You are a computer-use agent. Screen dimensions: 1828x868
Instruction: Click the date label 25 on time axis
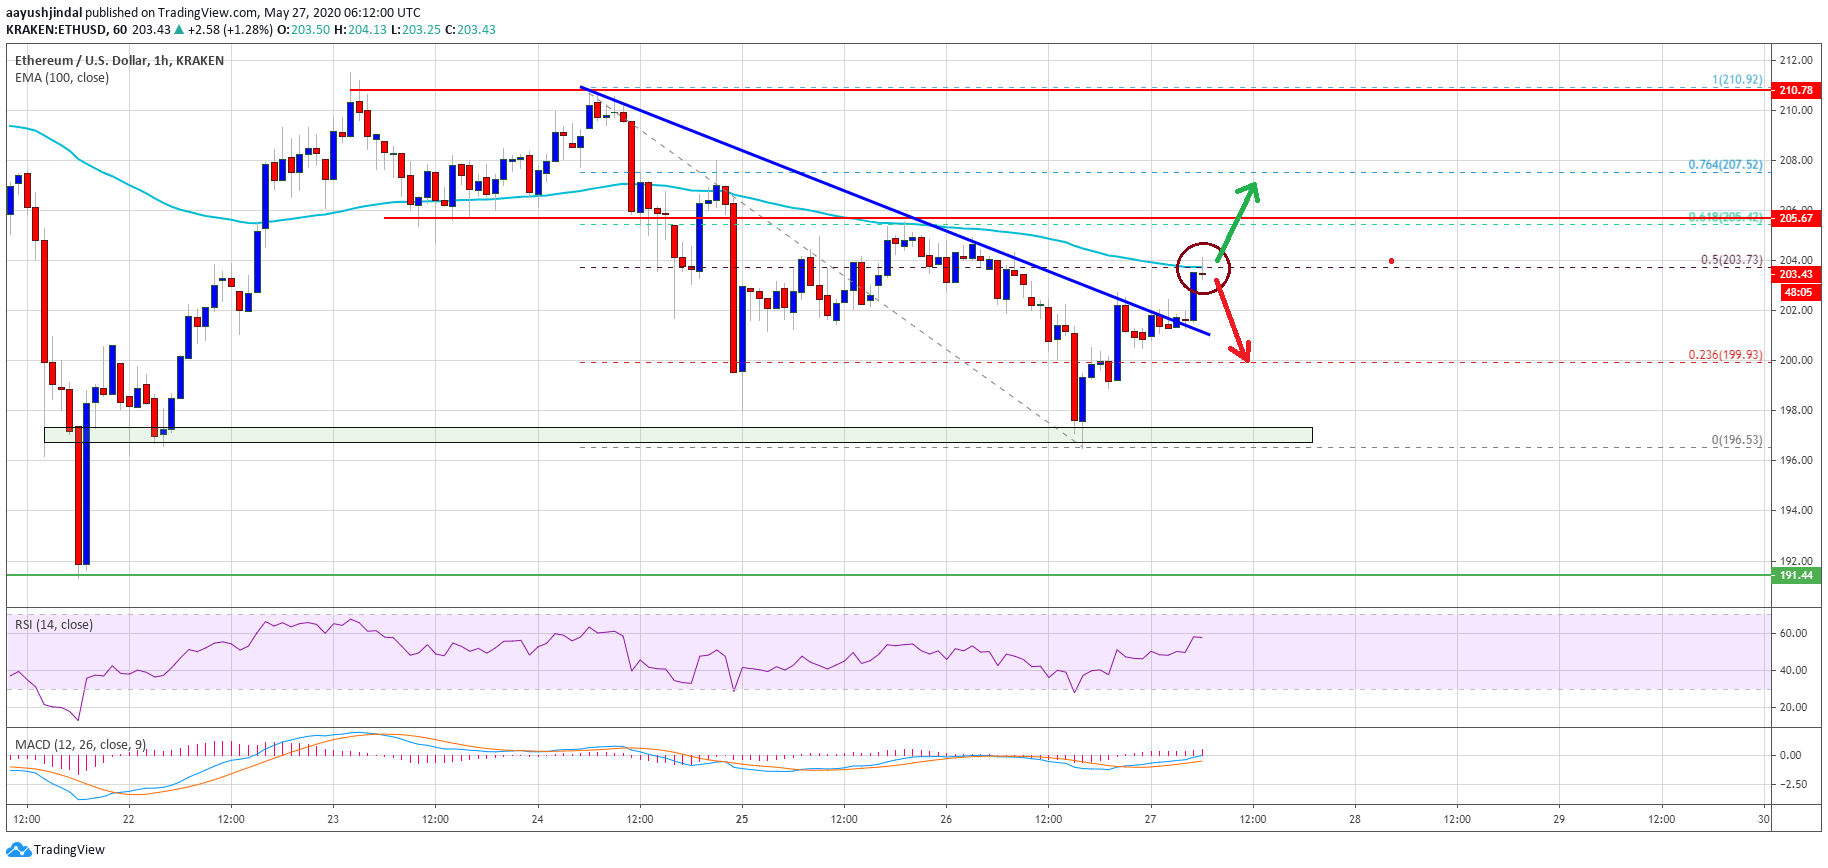742,819
